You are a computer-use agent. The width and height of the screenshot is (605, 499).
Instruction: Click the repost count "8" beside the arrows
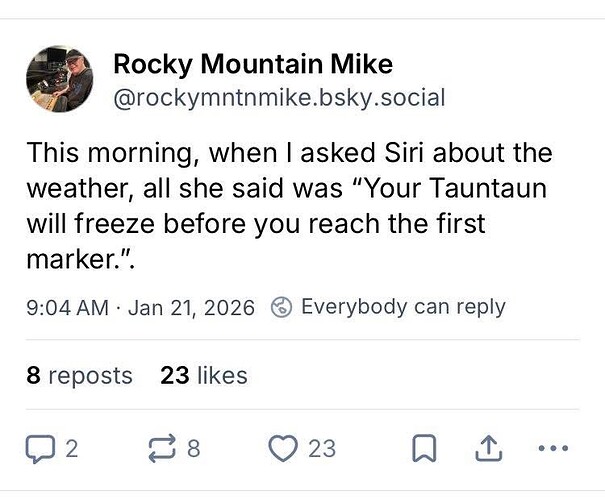(x=193, y=449)
